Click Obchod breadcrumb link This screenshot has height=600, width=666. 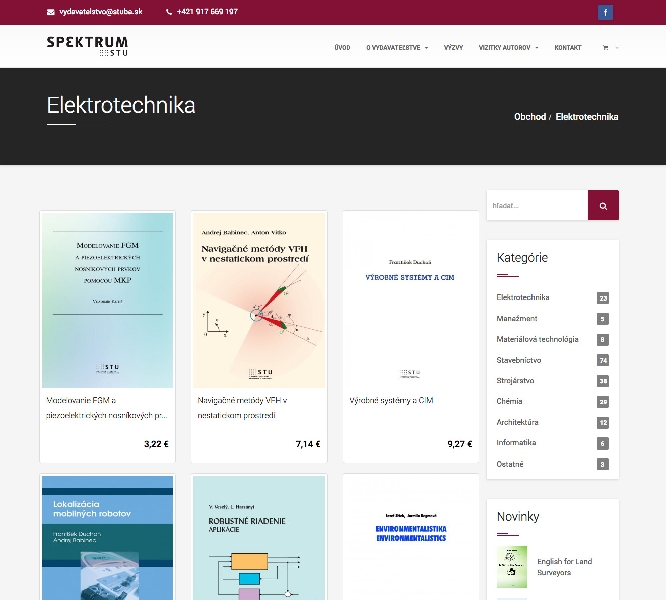pos(530,117)
